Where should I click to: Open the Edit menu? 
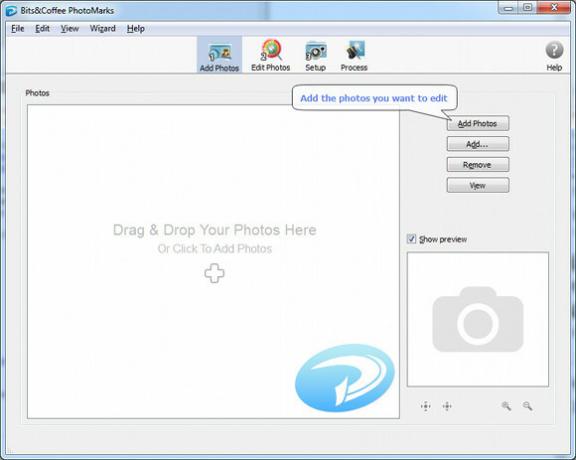pos(42,29)
